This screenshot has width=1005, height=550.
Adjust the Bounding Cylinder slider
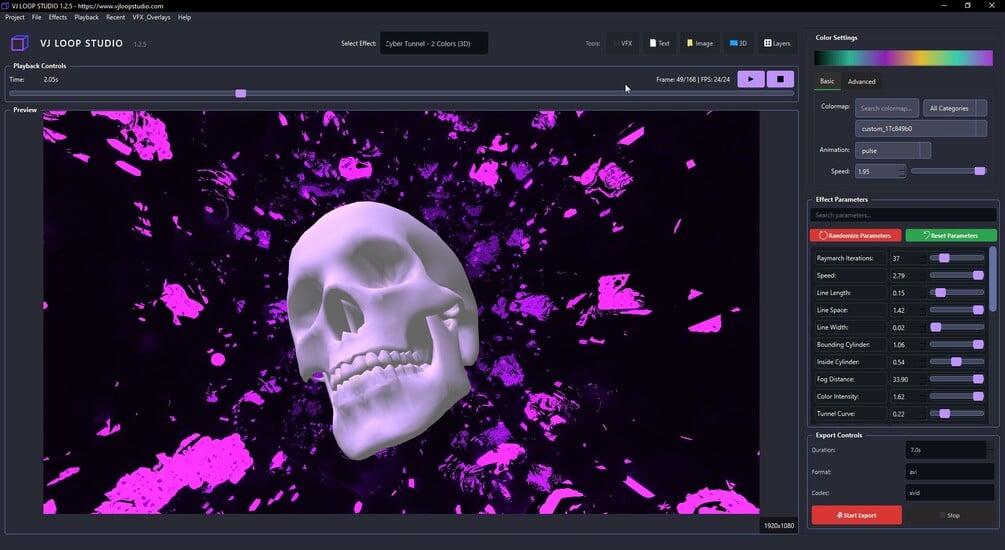[x=956, y=344]
